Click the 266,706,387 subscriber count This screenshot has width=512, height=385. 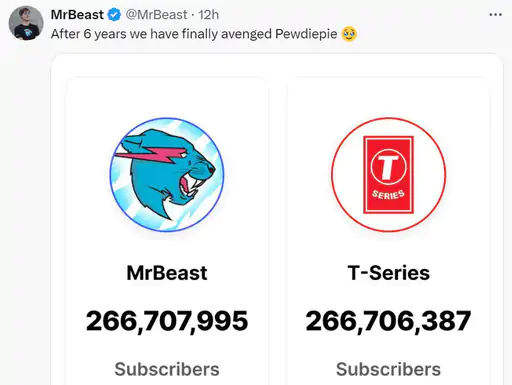[x=388, y=321]
